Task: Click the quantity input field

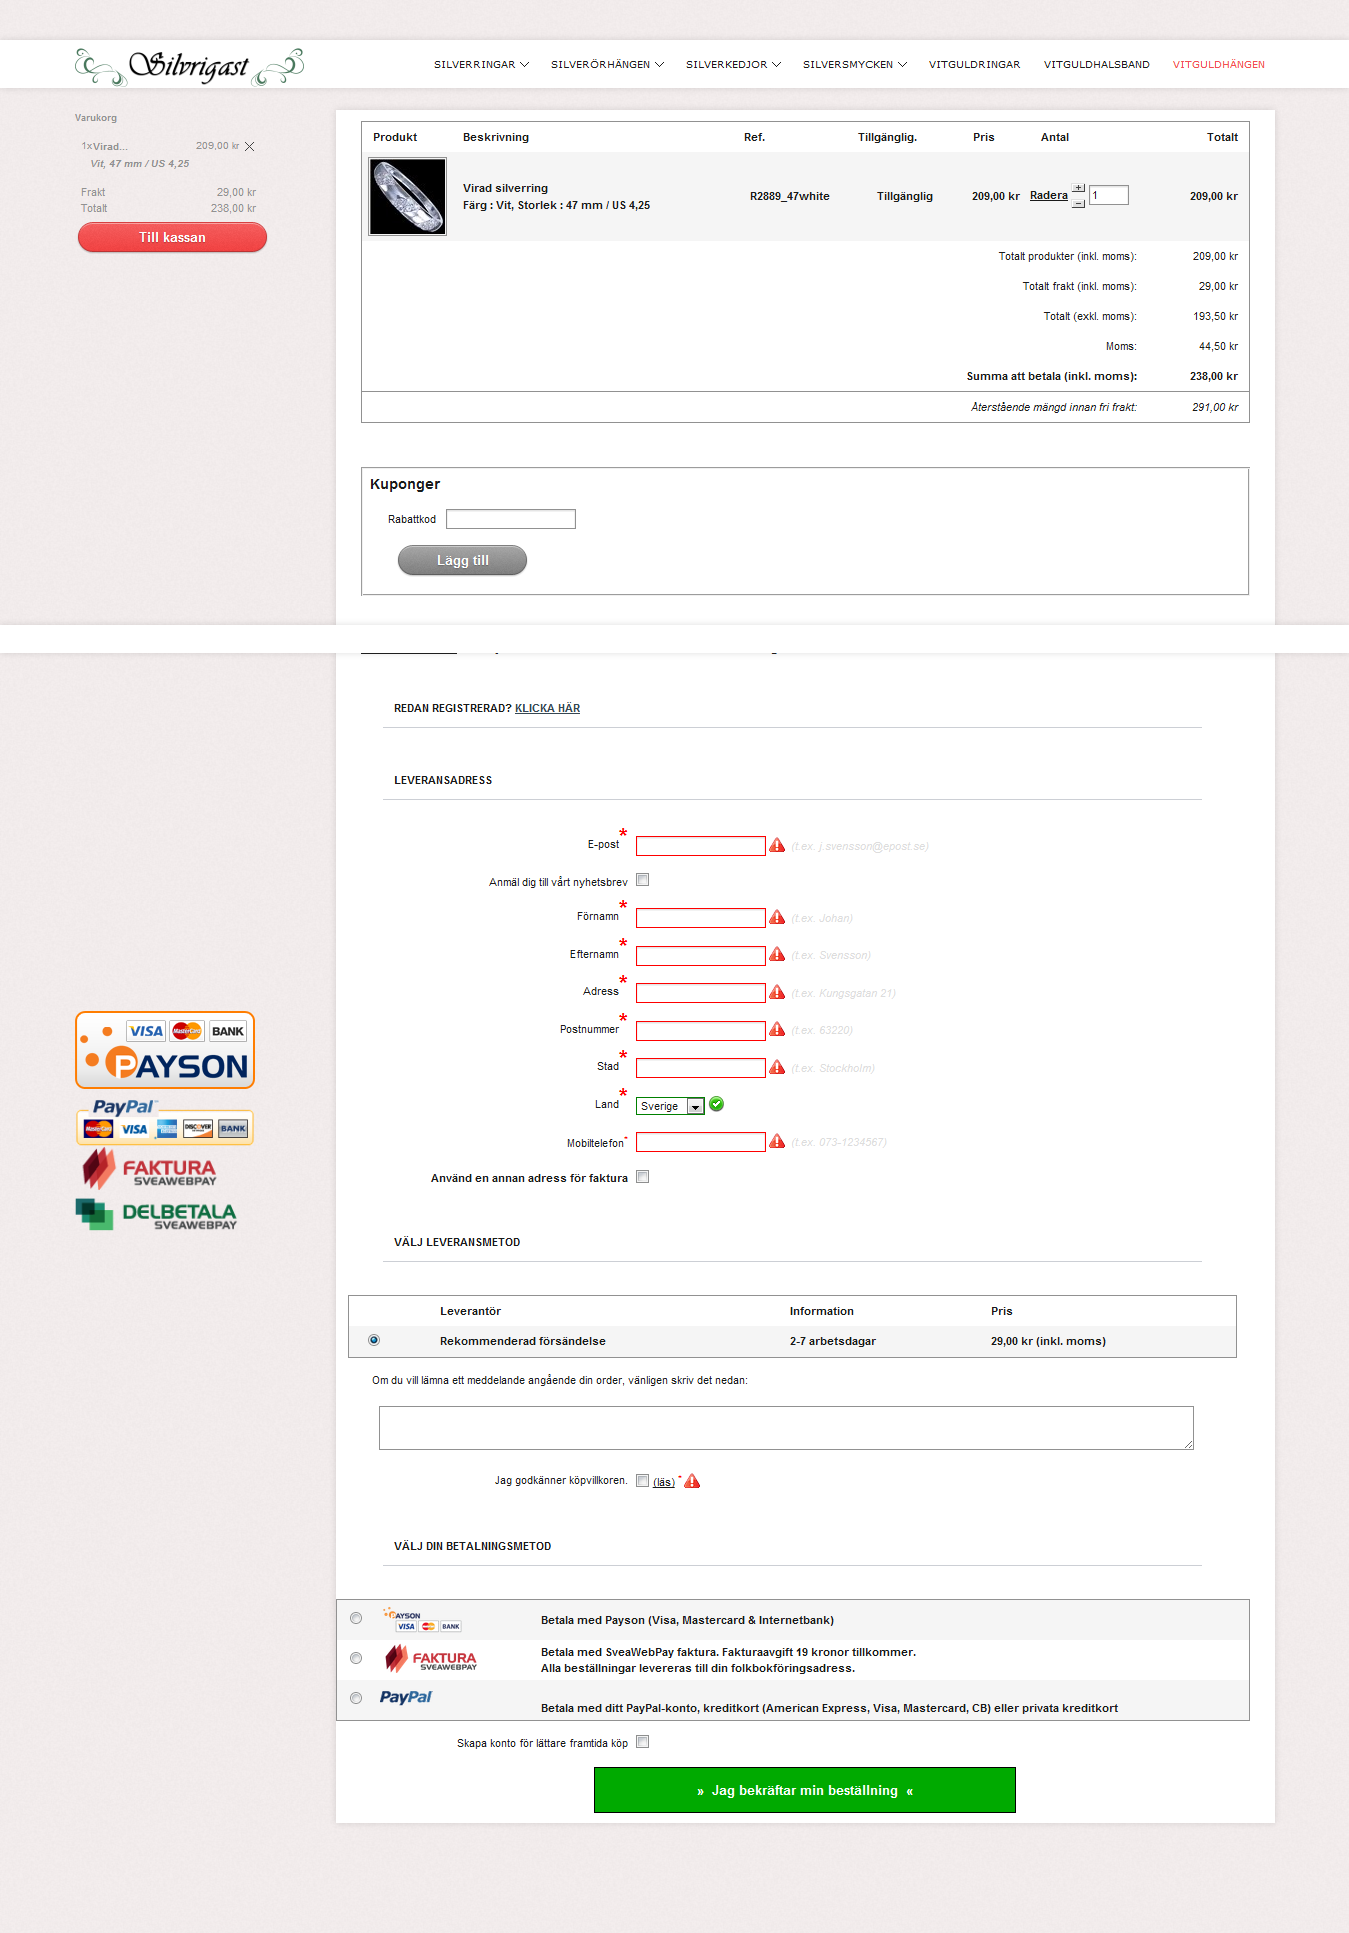Action: (x=1109, y=195)
